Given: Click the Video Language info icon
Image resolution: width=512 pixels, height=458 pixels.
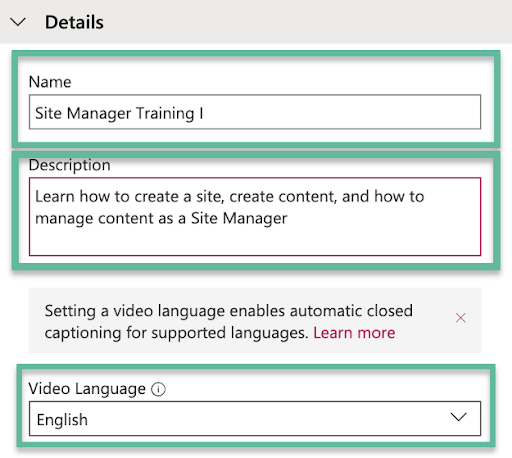Looking at the screenshot, I should 158,389.
